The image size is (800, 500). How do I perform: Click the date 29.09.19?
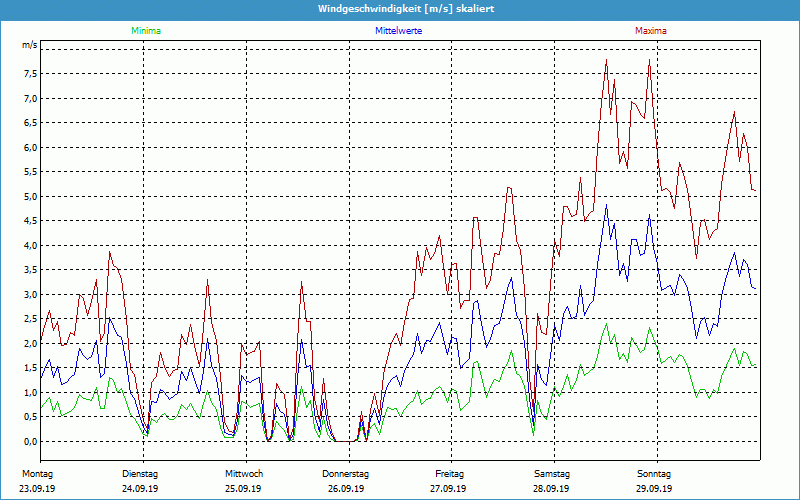coord(654,488)
